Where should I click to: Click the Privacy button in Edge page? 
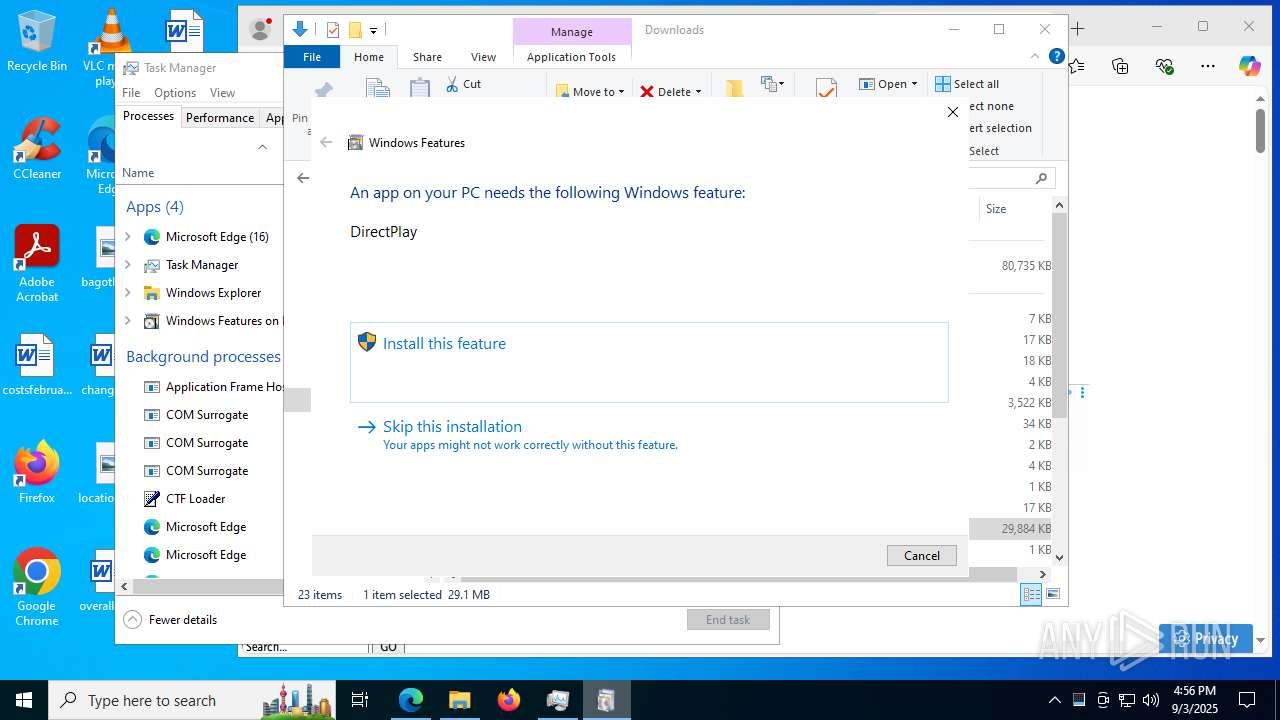pyautogui.click(x=1206, y=639)
